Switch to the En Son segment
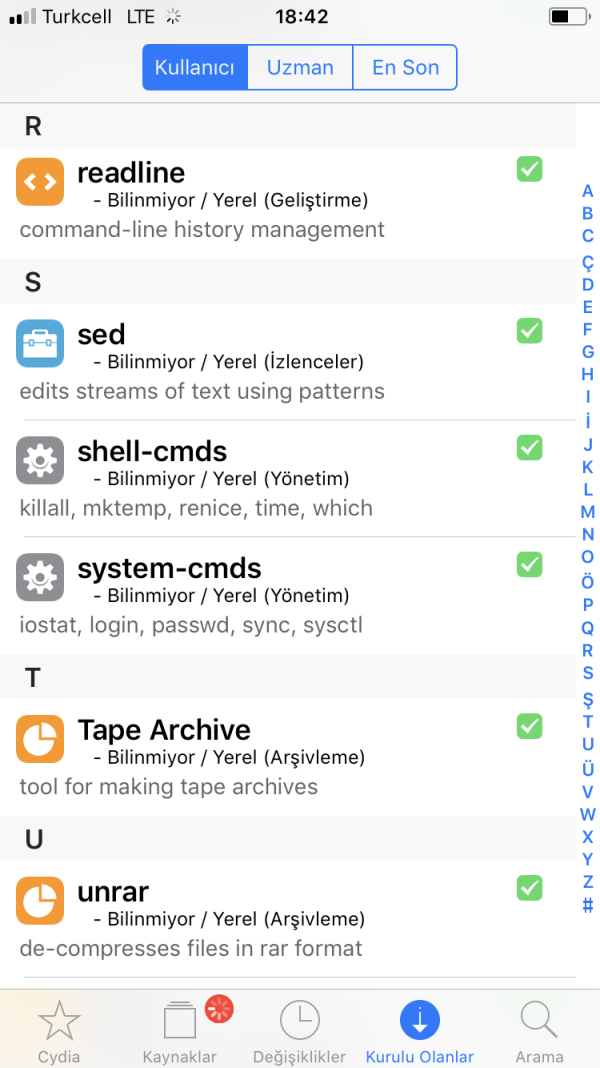The width and height of the screenshot is (600, 1068). (405, 68)
